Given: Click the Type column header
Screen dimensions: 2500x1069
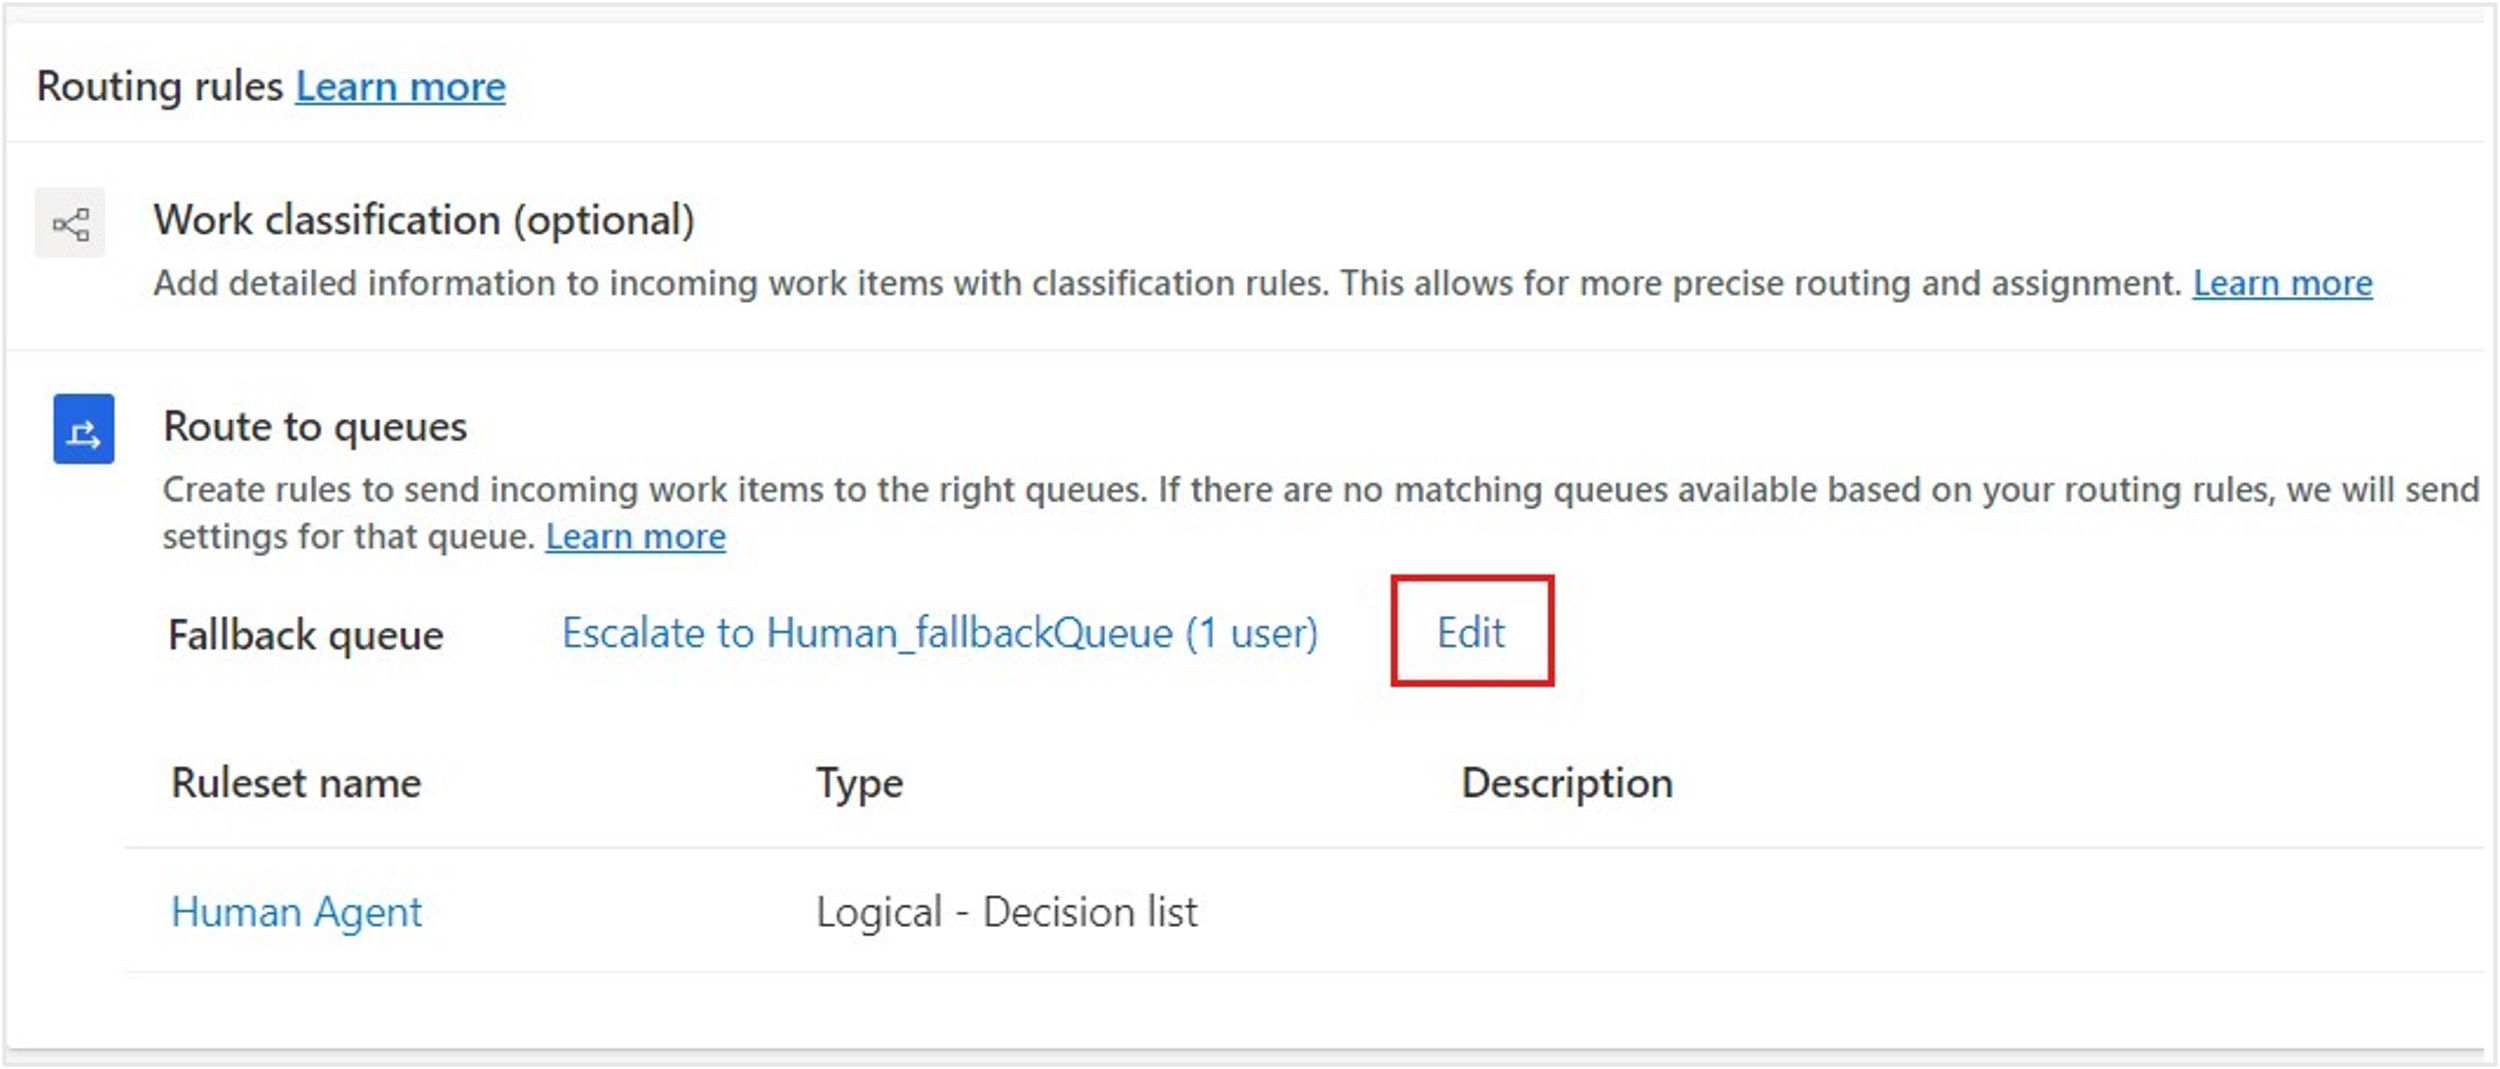Looking at the screenshot, I should (x=859, y=784).
